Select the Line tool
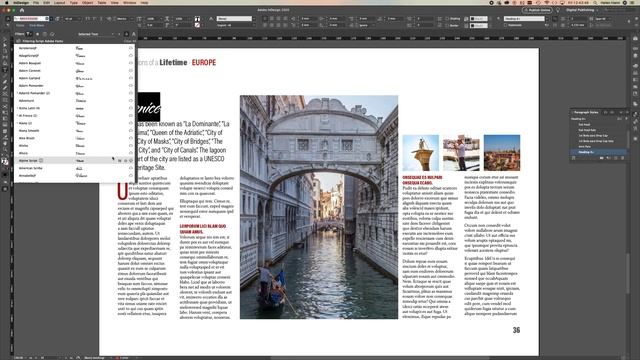Screen dimensions: 640x360 (5, 76)
